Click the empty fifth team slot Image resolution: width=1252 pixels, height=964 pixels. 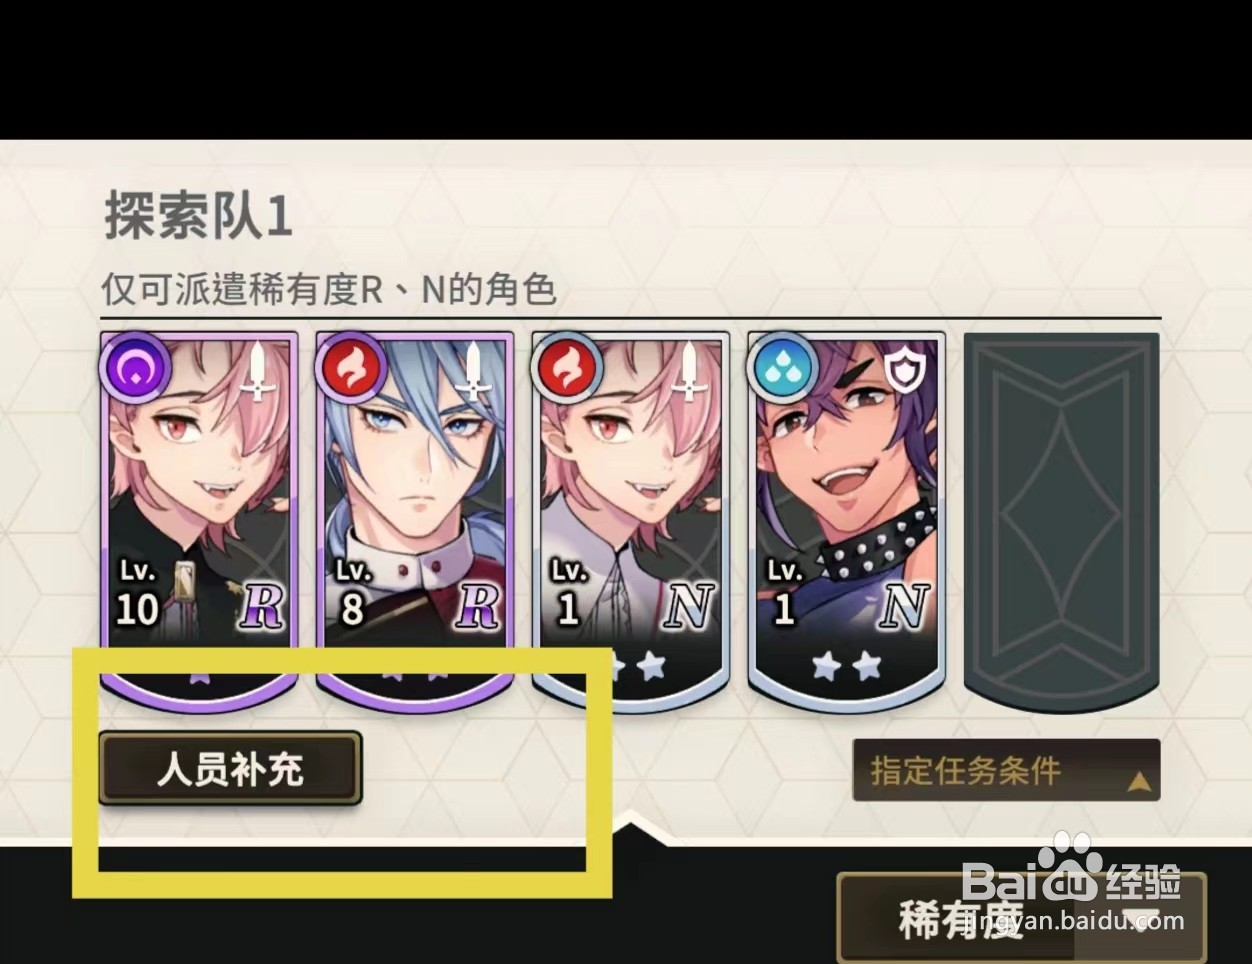pyautogui.click(x=1062, y=521)
